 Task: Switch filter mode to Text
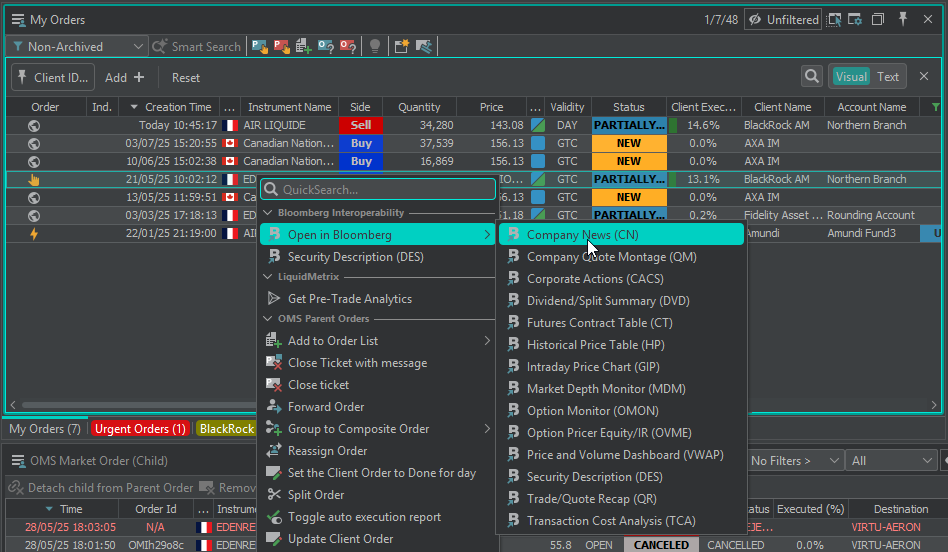click(x=888, y=77)
